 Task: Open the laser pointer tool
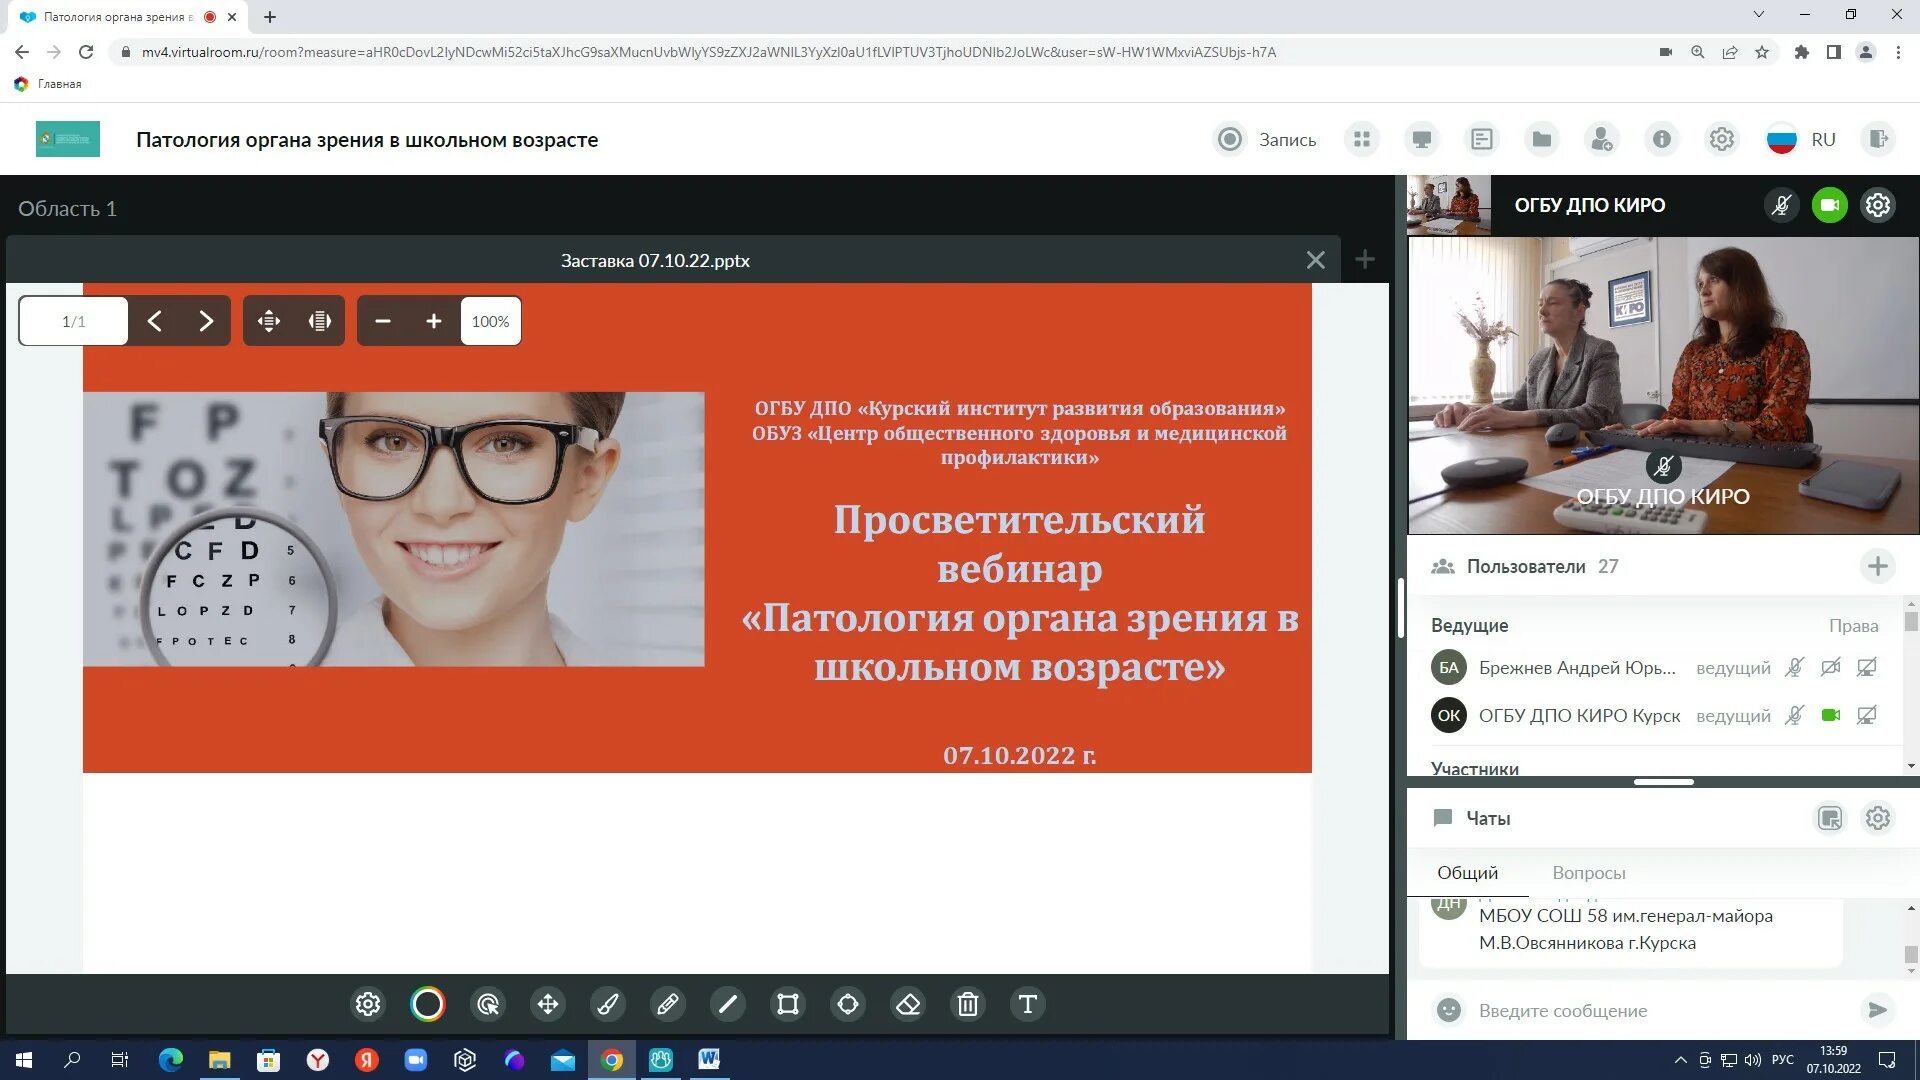pyautogui.click(x=488, y=1004)
